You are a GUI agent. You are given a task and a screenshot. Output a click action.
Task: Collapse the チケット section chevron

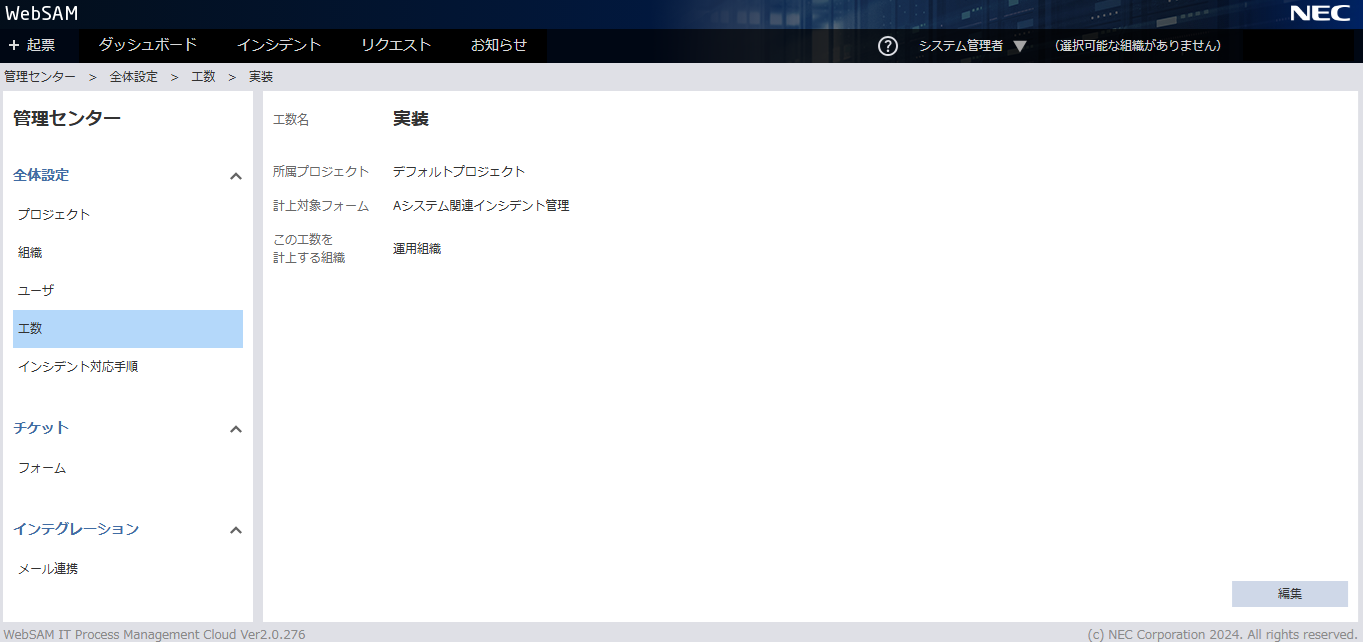pos(236,429)
